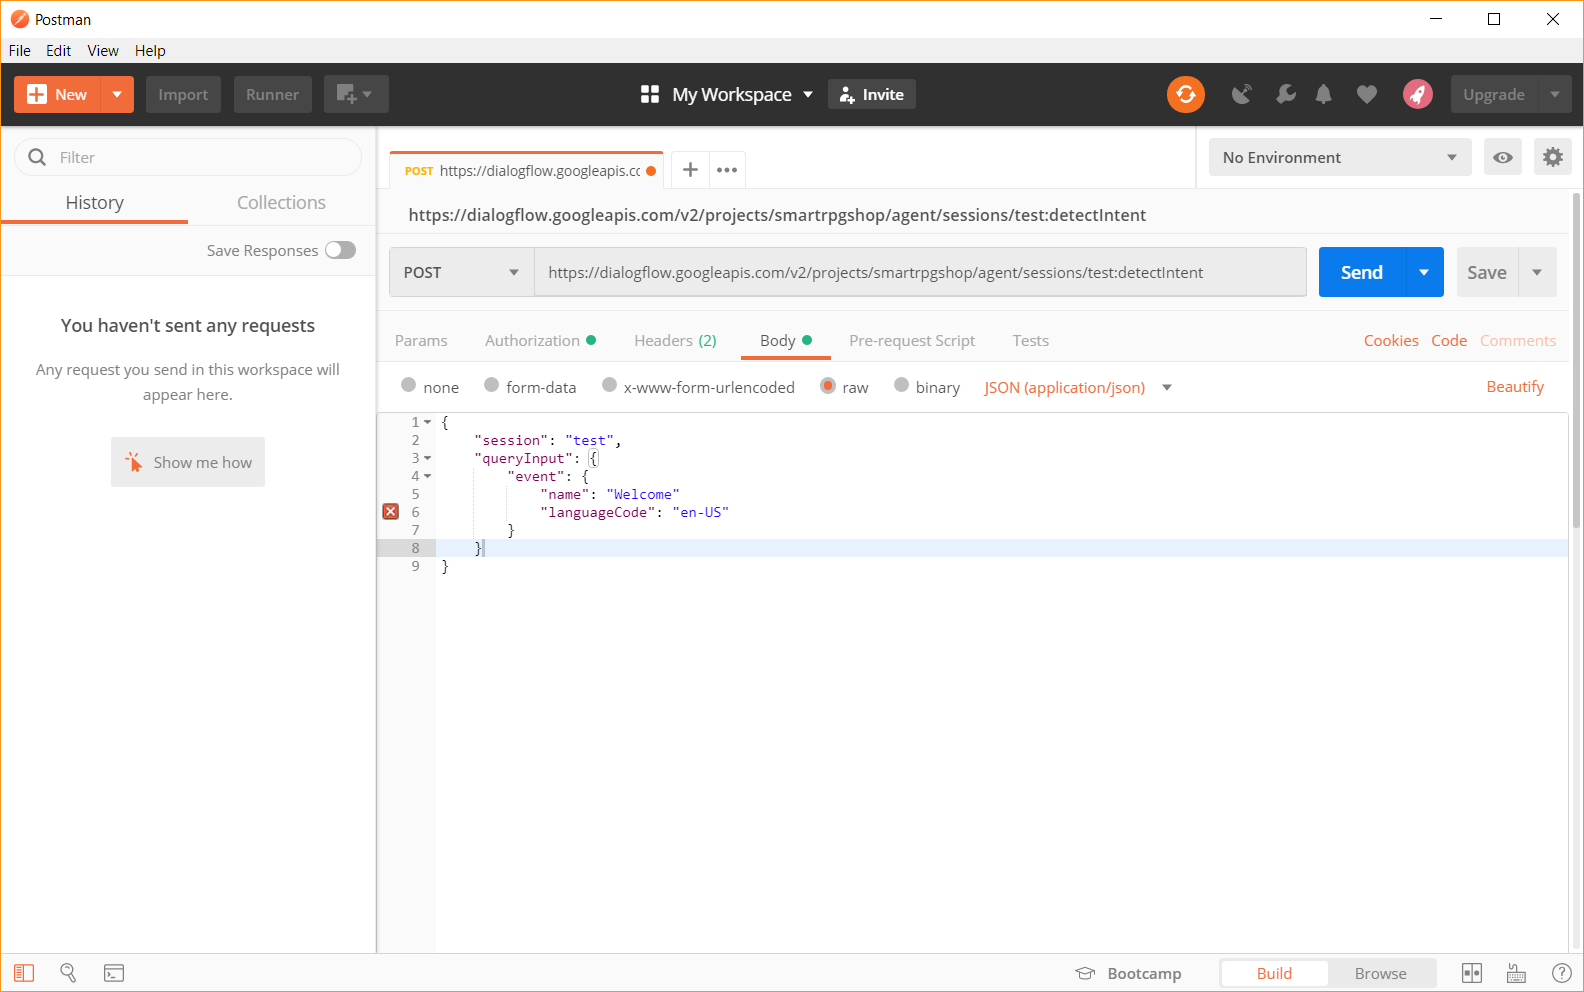Switch to Build mode
Viewport: 1584px width, 992px height.
(x=1274, y=973)
